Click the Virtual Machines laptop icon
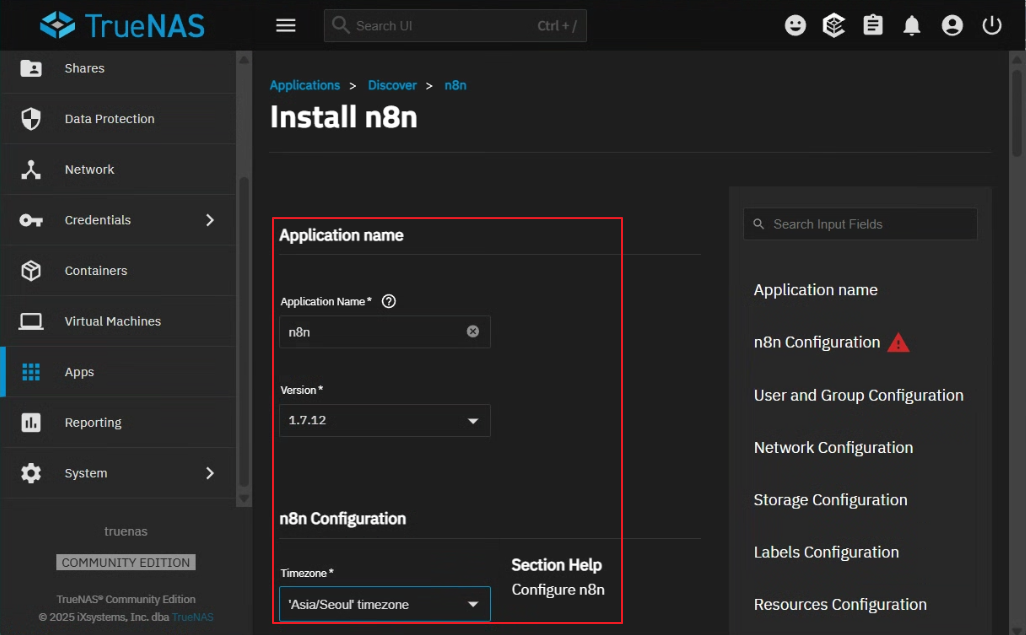Image resolution: width=1026 pixels, height=635 pixels. pos(31,321)
